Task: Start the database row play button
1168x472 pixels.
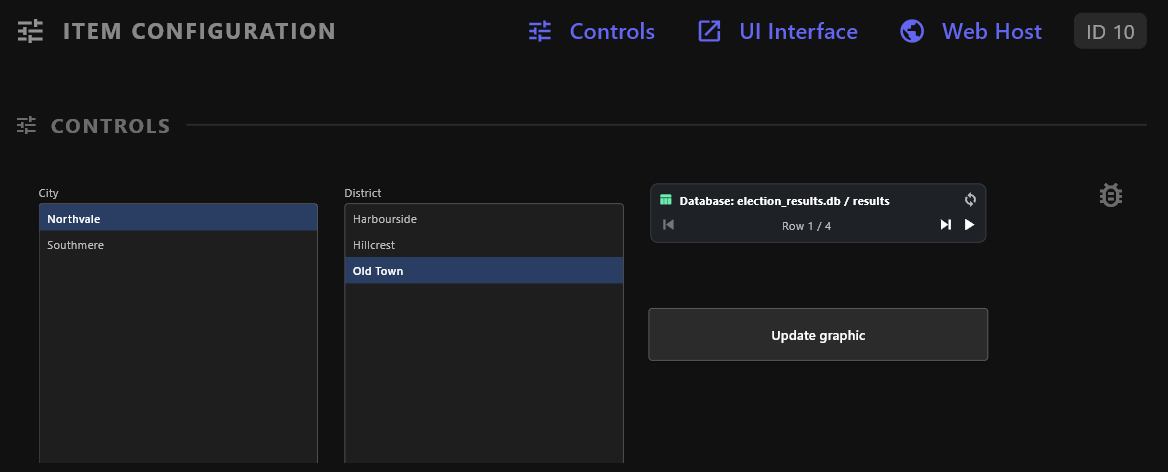Action: 969,225
